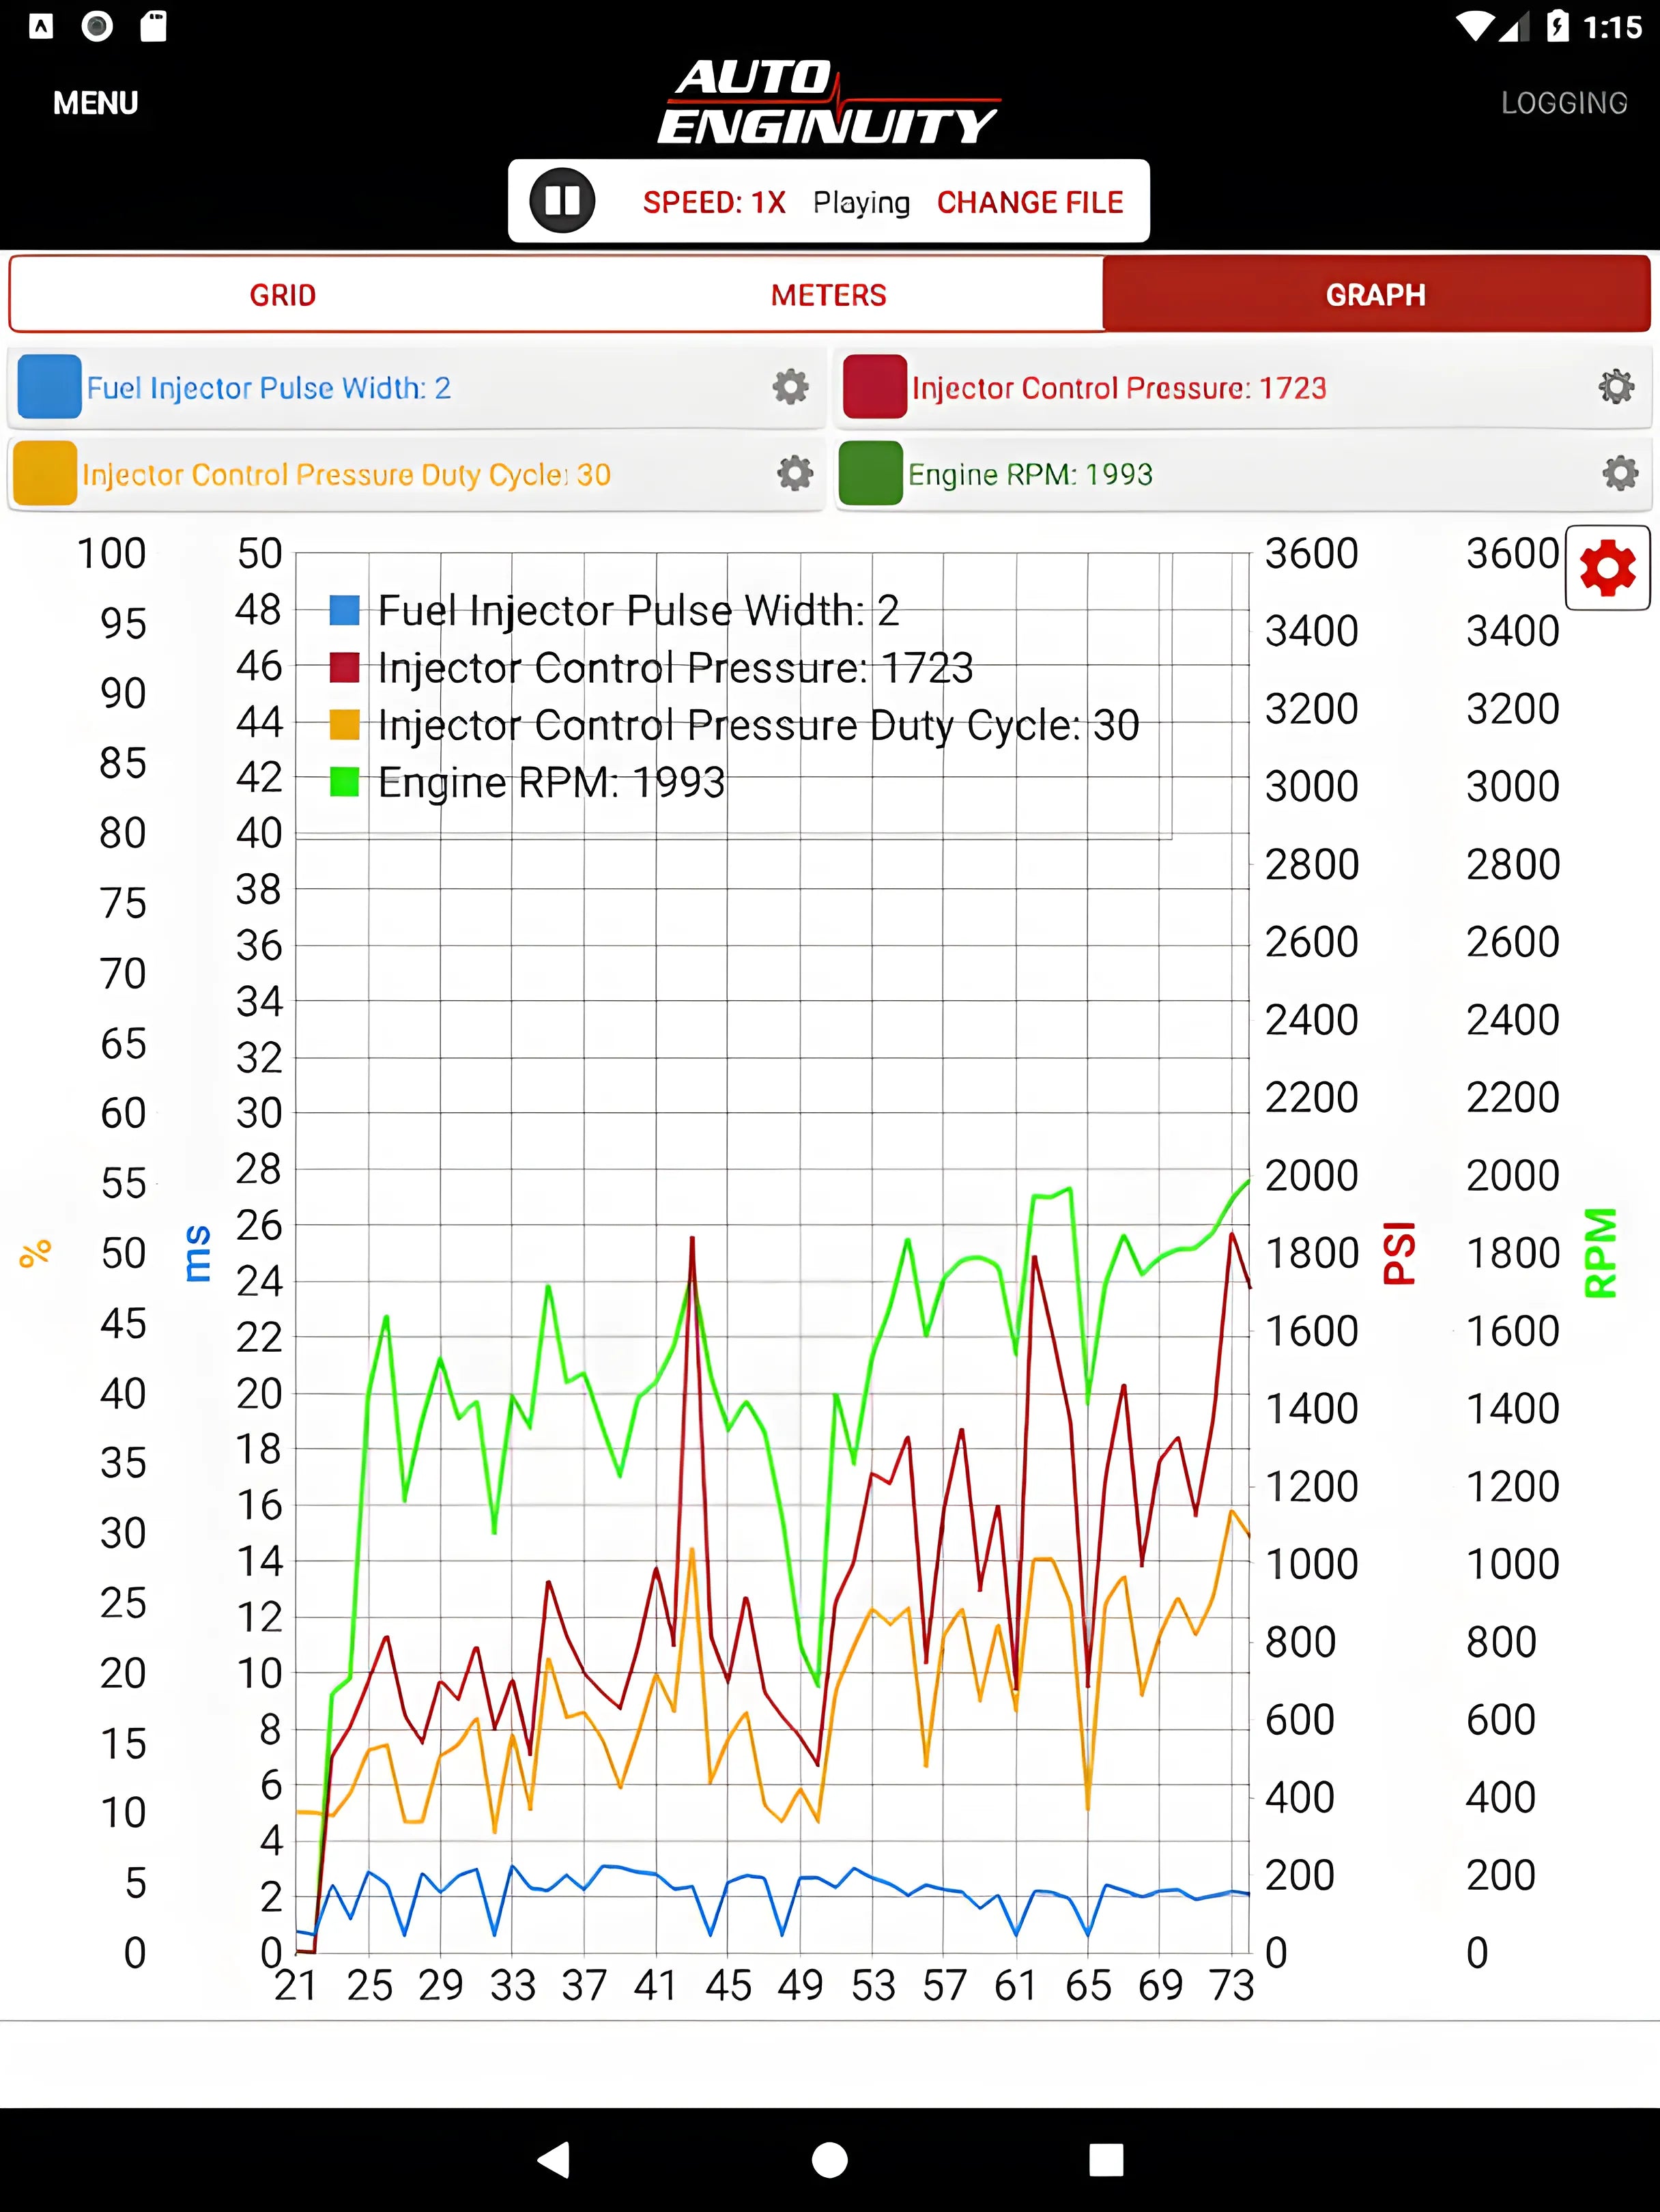Switch to the GRID tab
The width and height of the screenshot is (1660, 2212).
pos(283,295)
